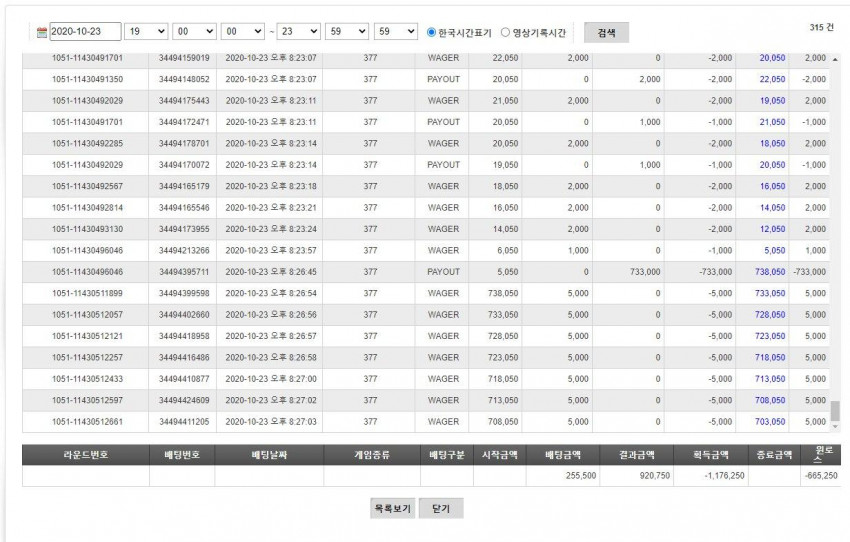Screen dimensions: 850x542
Task: Click the scrollbar down arrow
Action: click(x=835, y=427)
